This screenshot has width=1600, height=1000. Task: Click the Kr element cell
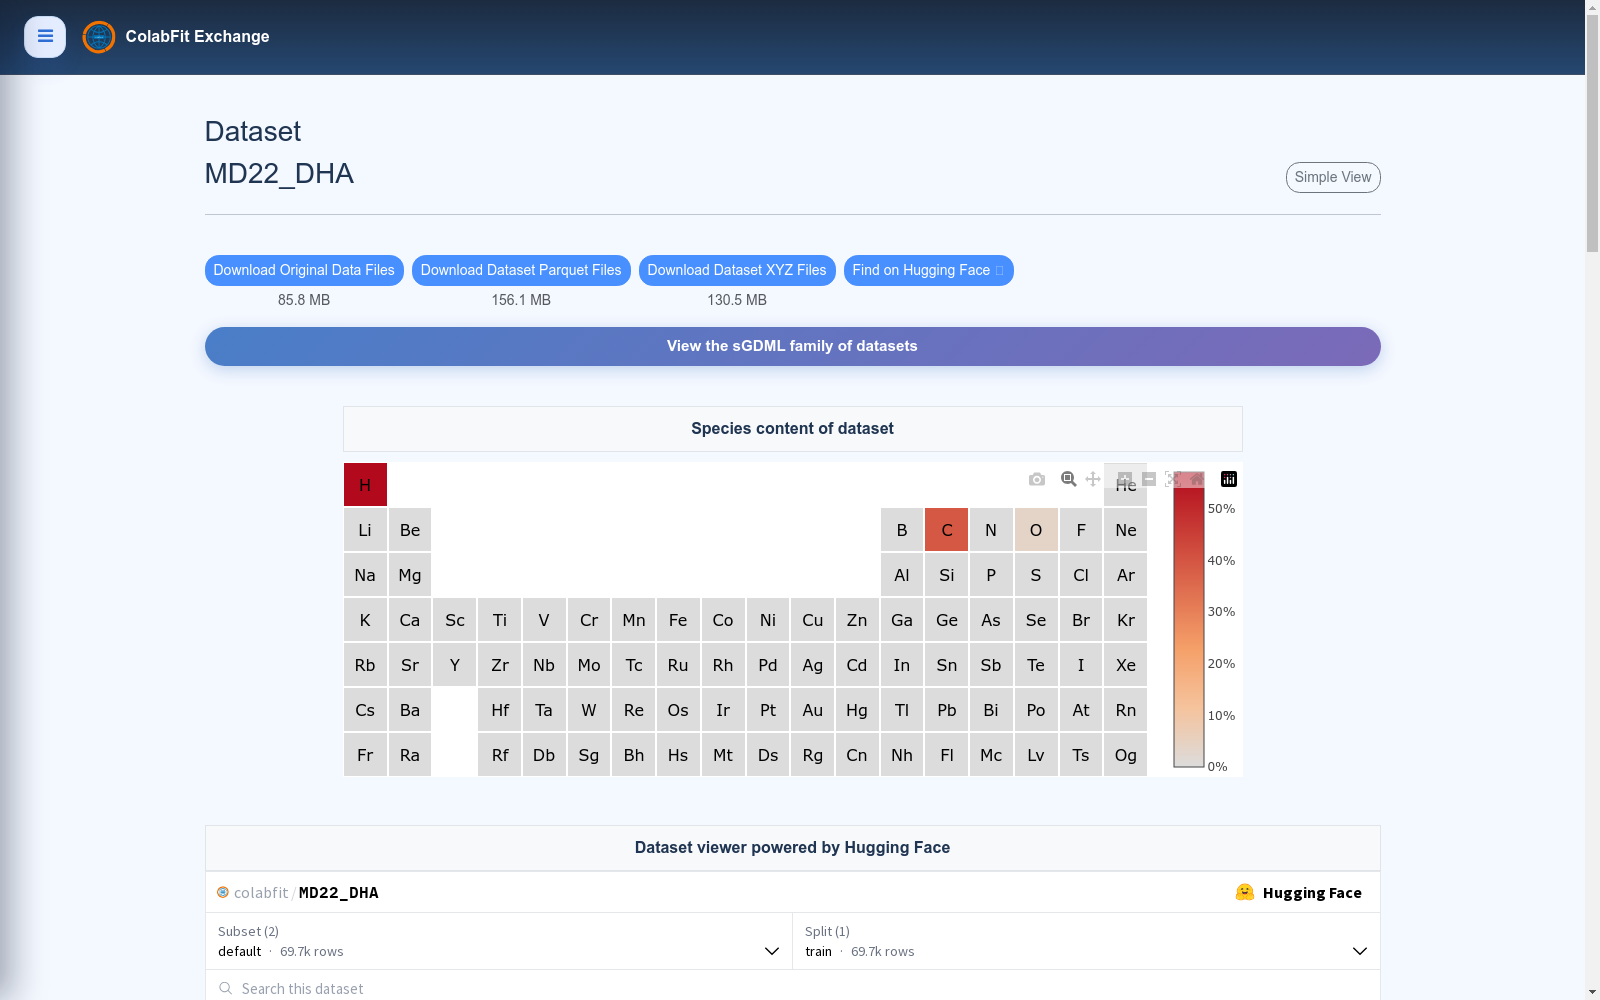pyautogui.click(x=1126, y=620)
